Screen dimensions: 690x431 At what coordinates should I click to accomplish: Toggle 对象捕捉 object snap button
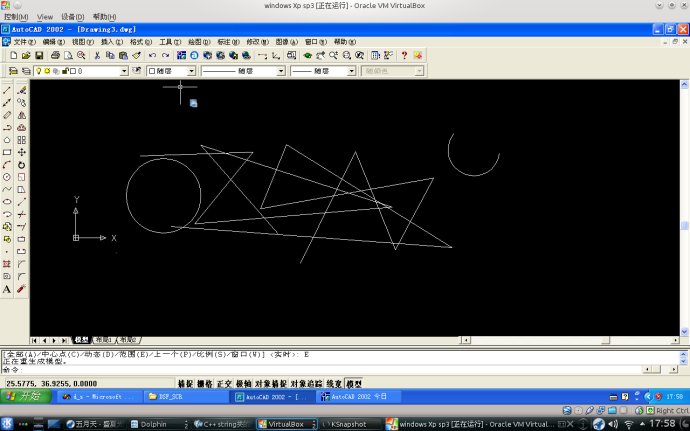tap(271, 383)
